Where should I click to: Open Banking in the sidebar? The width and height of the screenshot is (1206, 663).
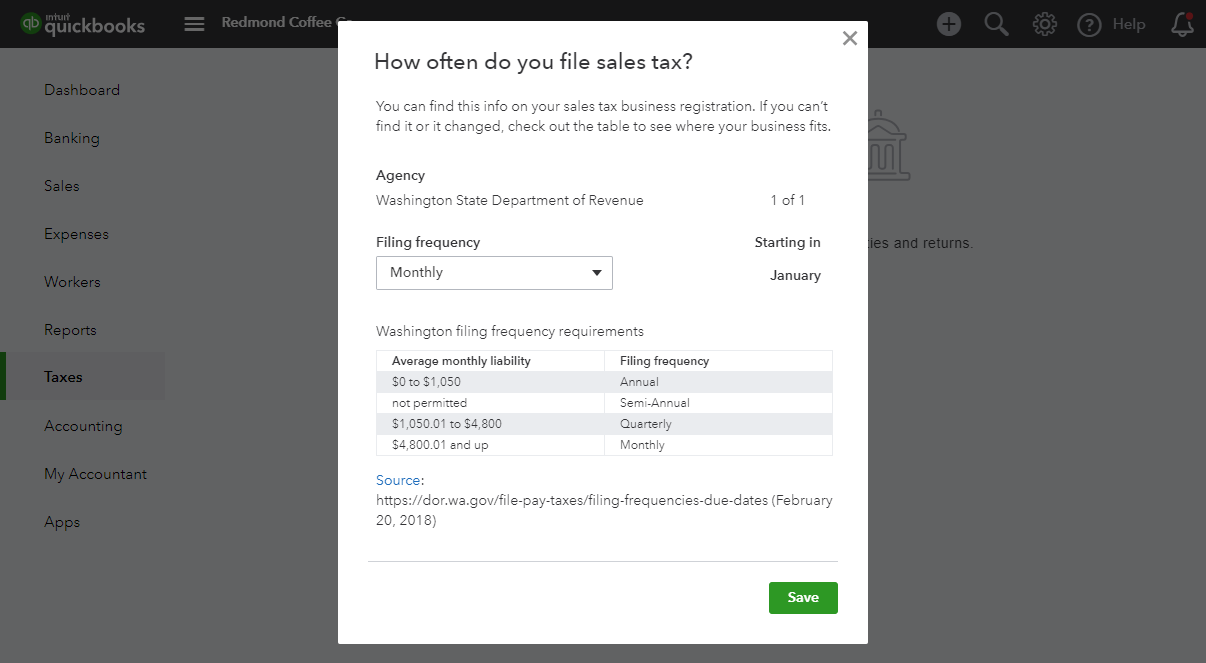(72, 138)
